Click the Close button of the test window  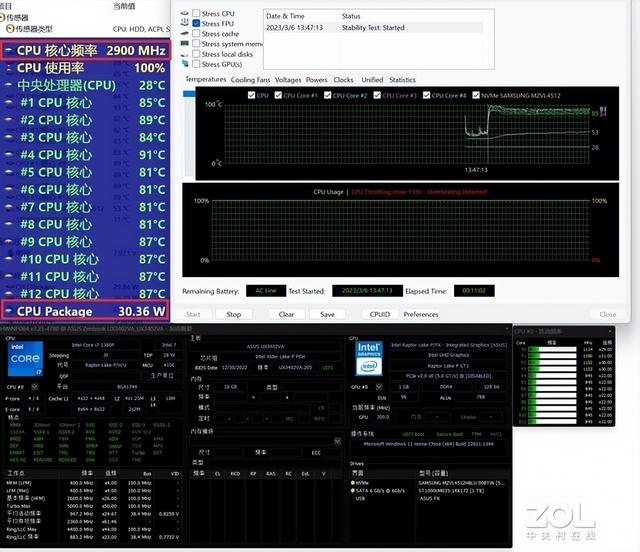click(x=608, y=314)
